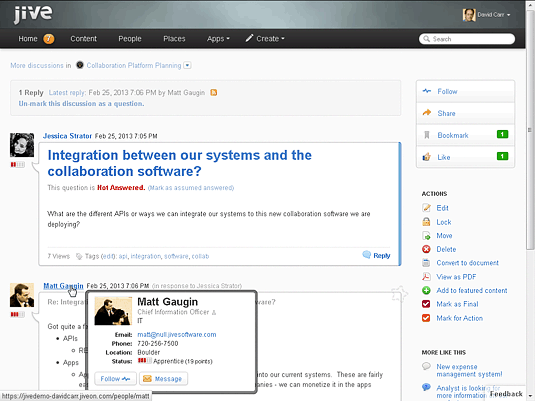The height and width of the screenshot is (401, 535).
Task: Click the Follow activity icon in sidebar
Action: tap(426, 91)
